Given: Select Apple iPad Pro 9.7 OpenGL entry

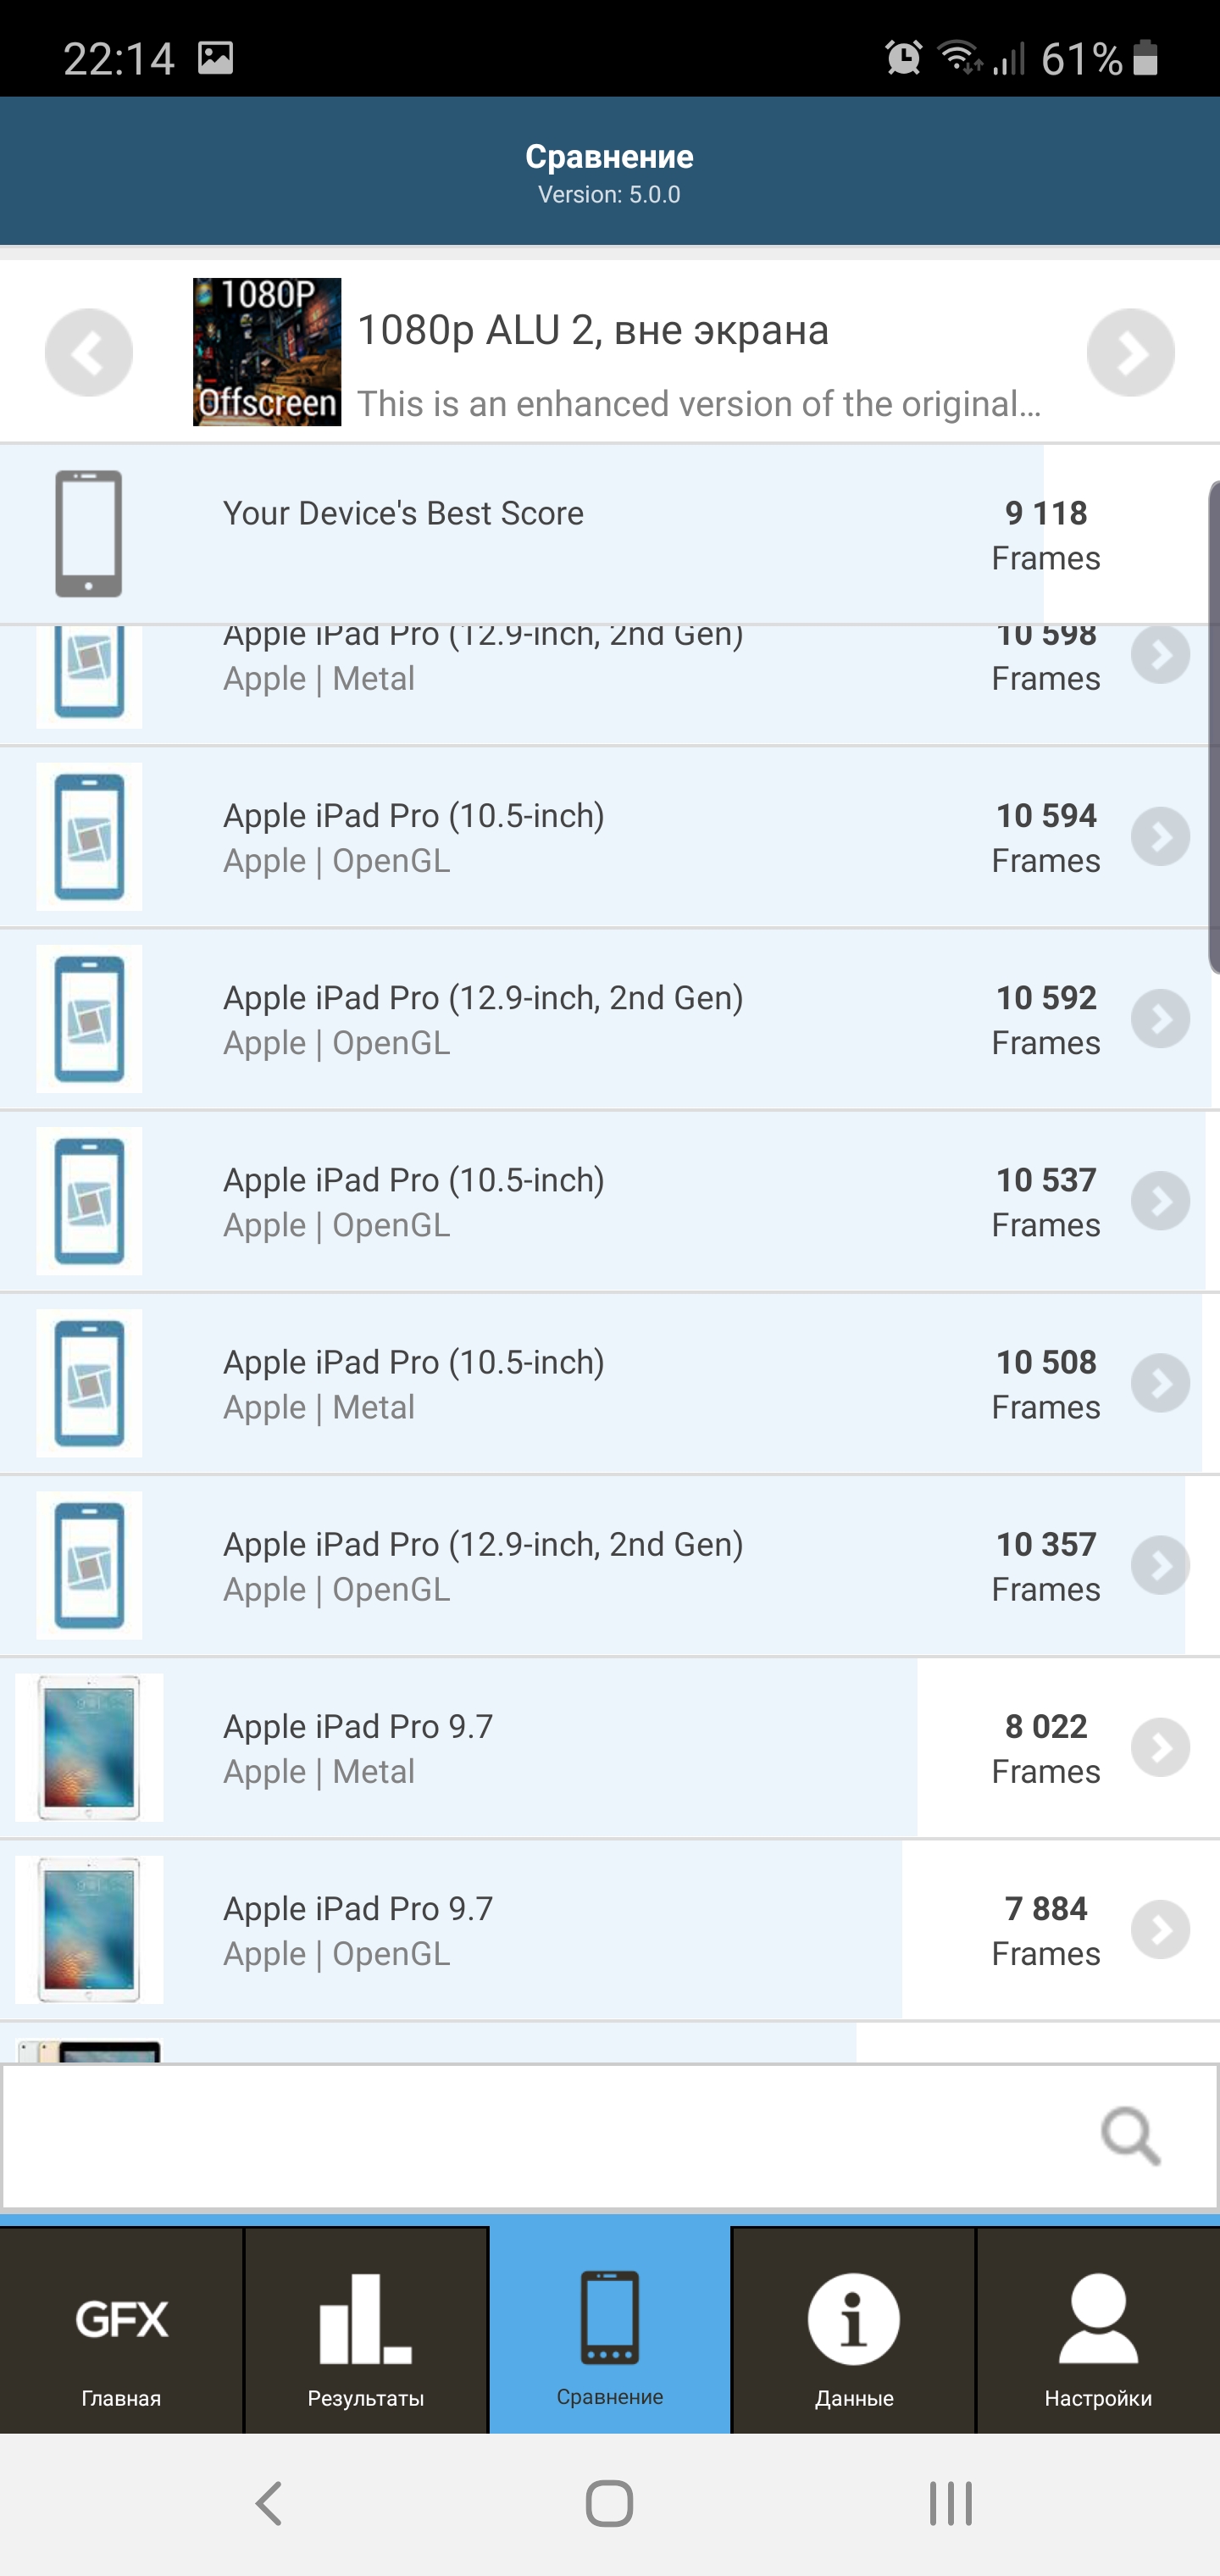Looking at the screenshot, I should [x=610, y=1930].
